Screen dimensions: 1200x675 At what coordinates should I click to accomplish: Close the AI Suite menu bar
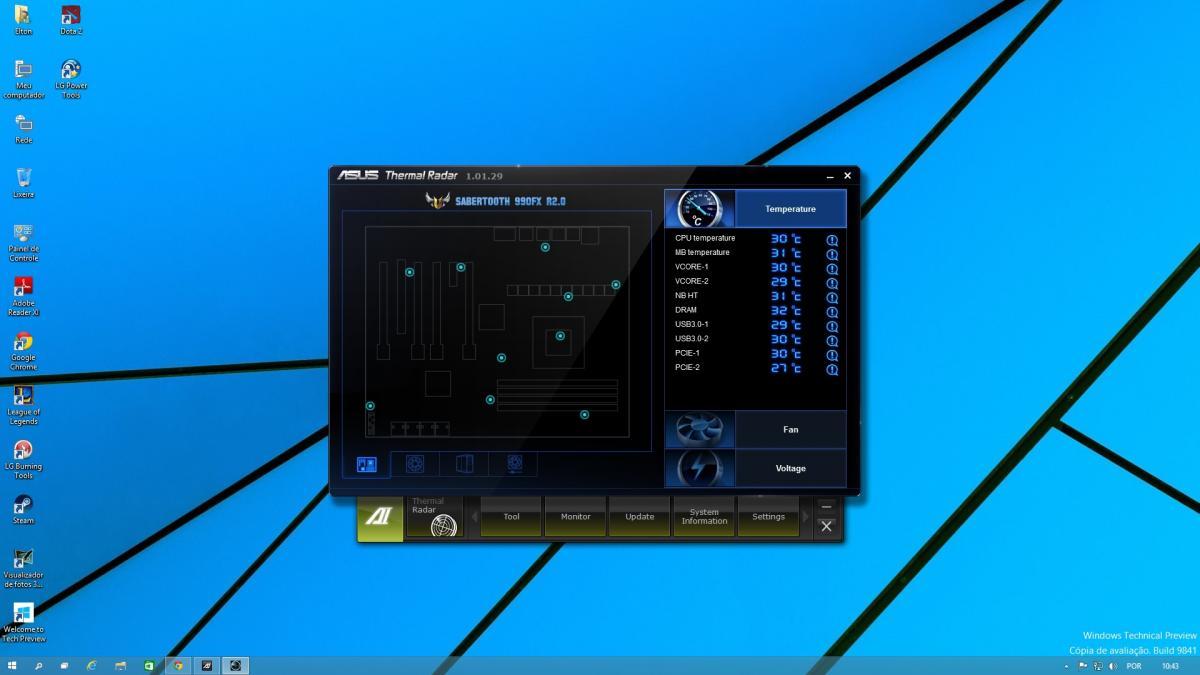pyautogui.click(x=826, y=527)
